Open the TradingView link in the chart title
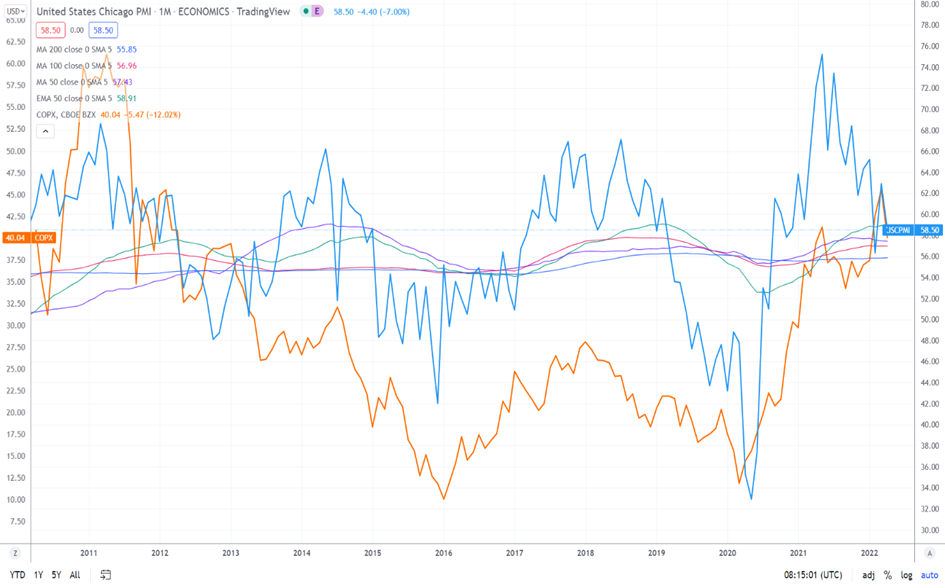Screen dimensions: 945x588 click(x=262, y=11)
